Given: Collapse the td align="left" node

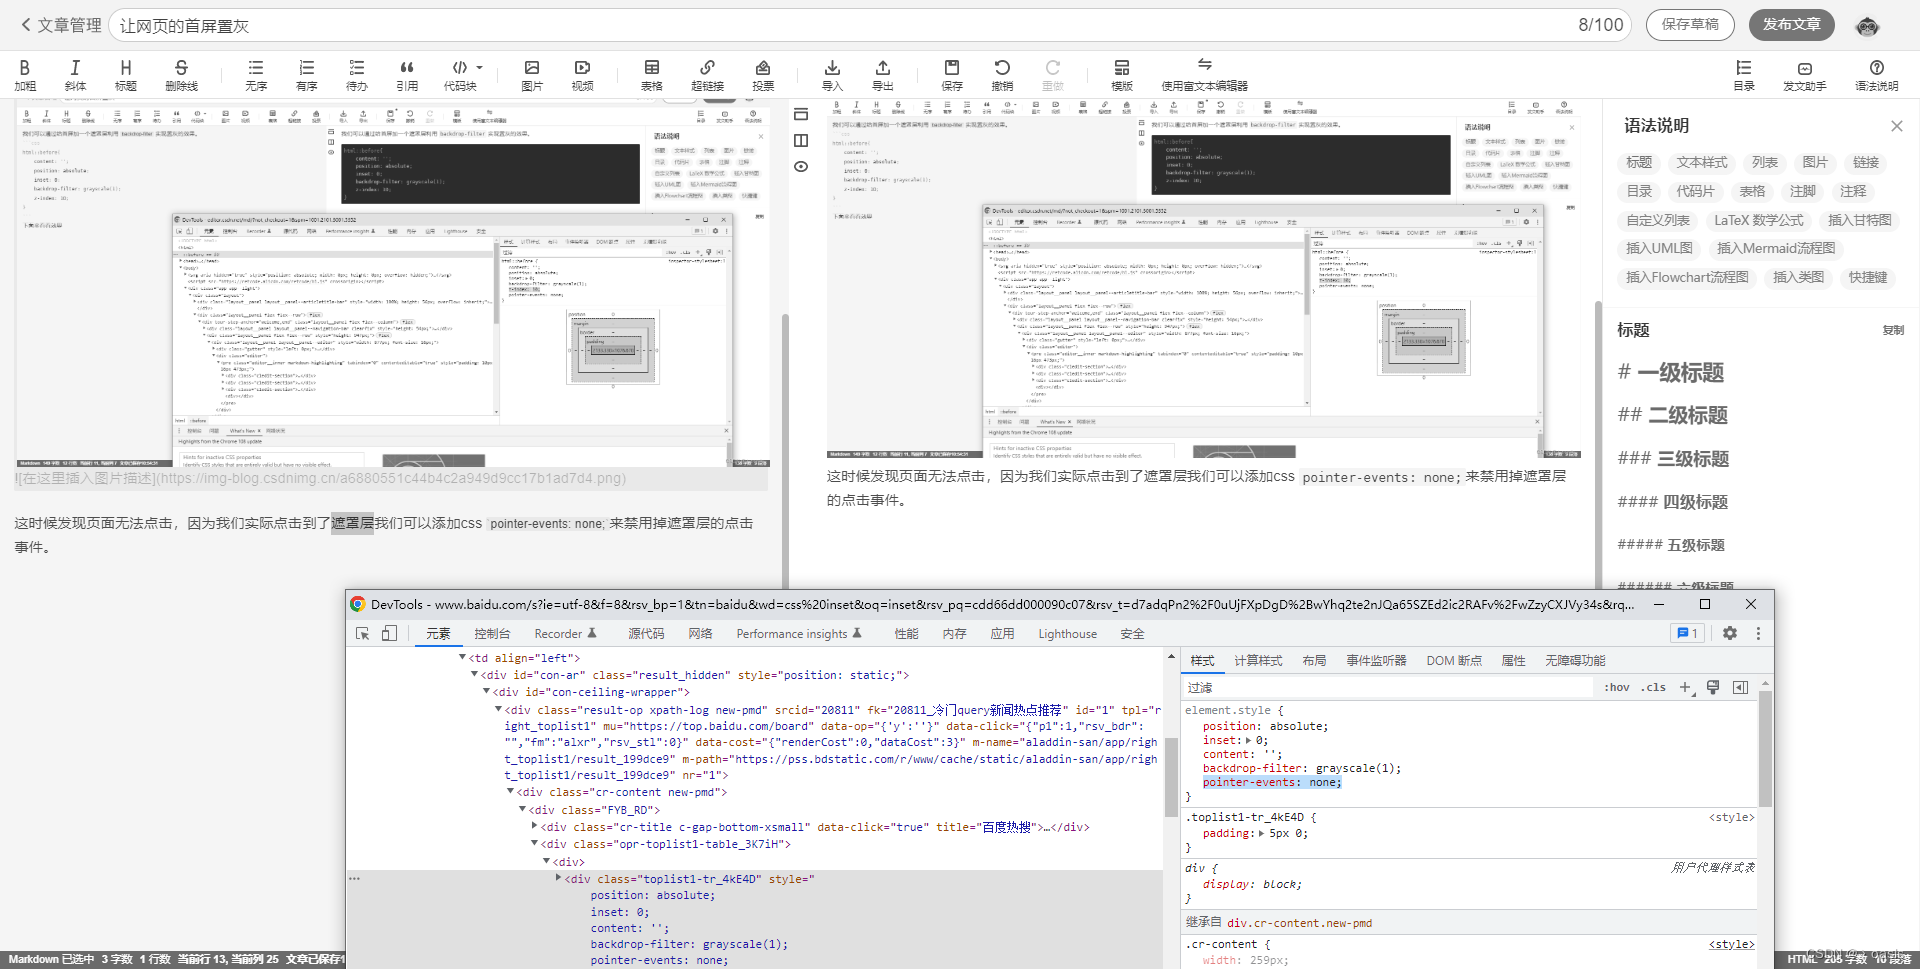Looking at the screenshot, I should (463, 657).
